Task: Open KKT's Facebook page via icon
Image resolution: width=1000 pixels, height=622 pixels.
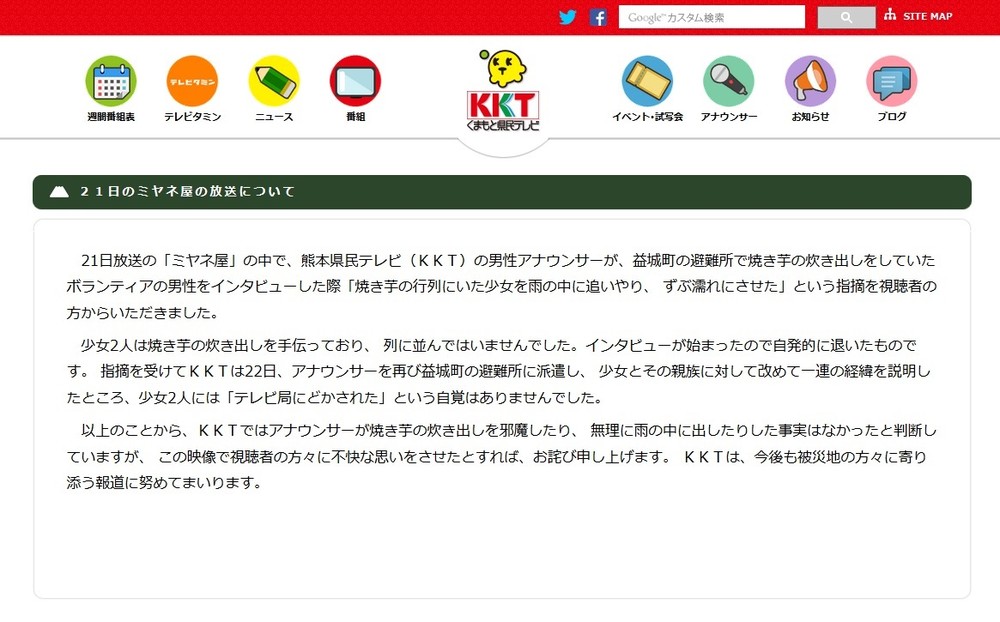Action: [598, 16]
